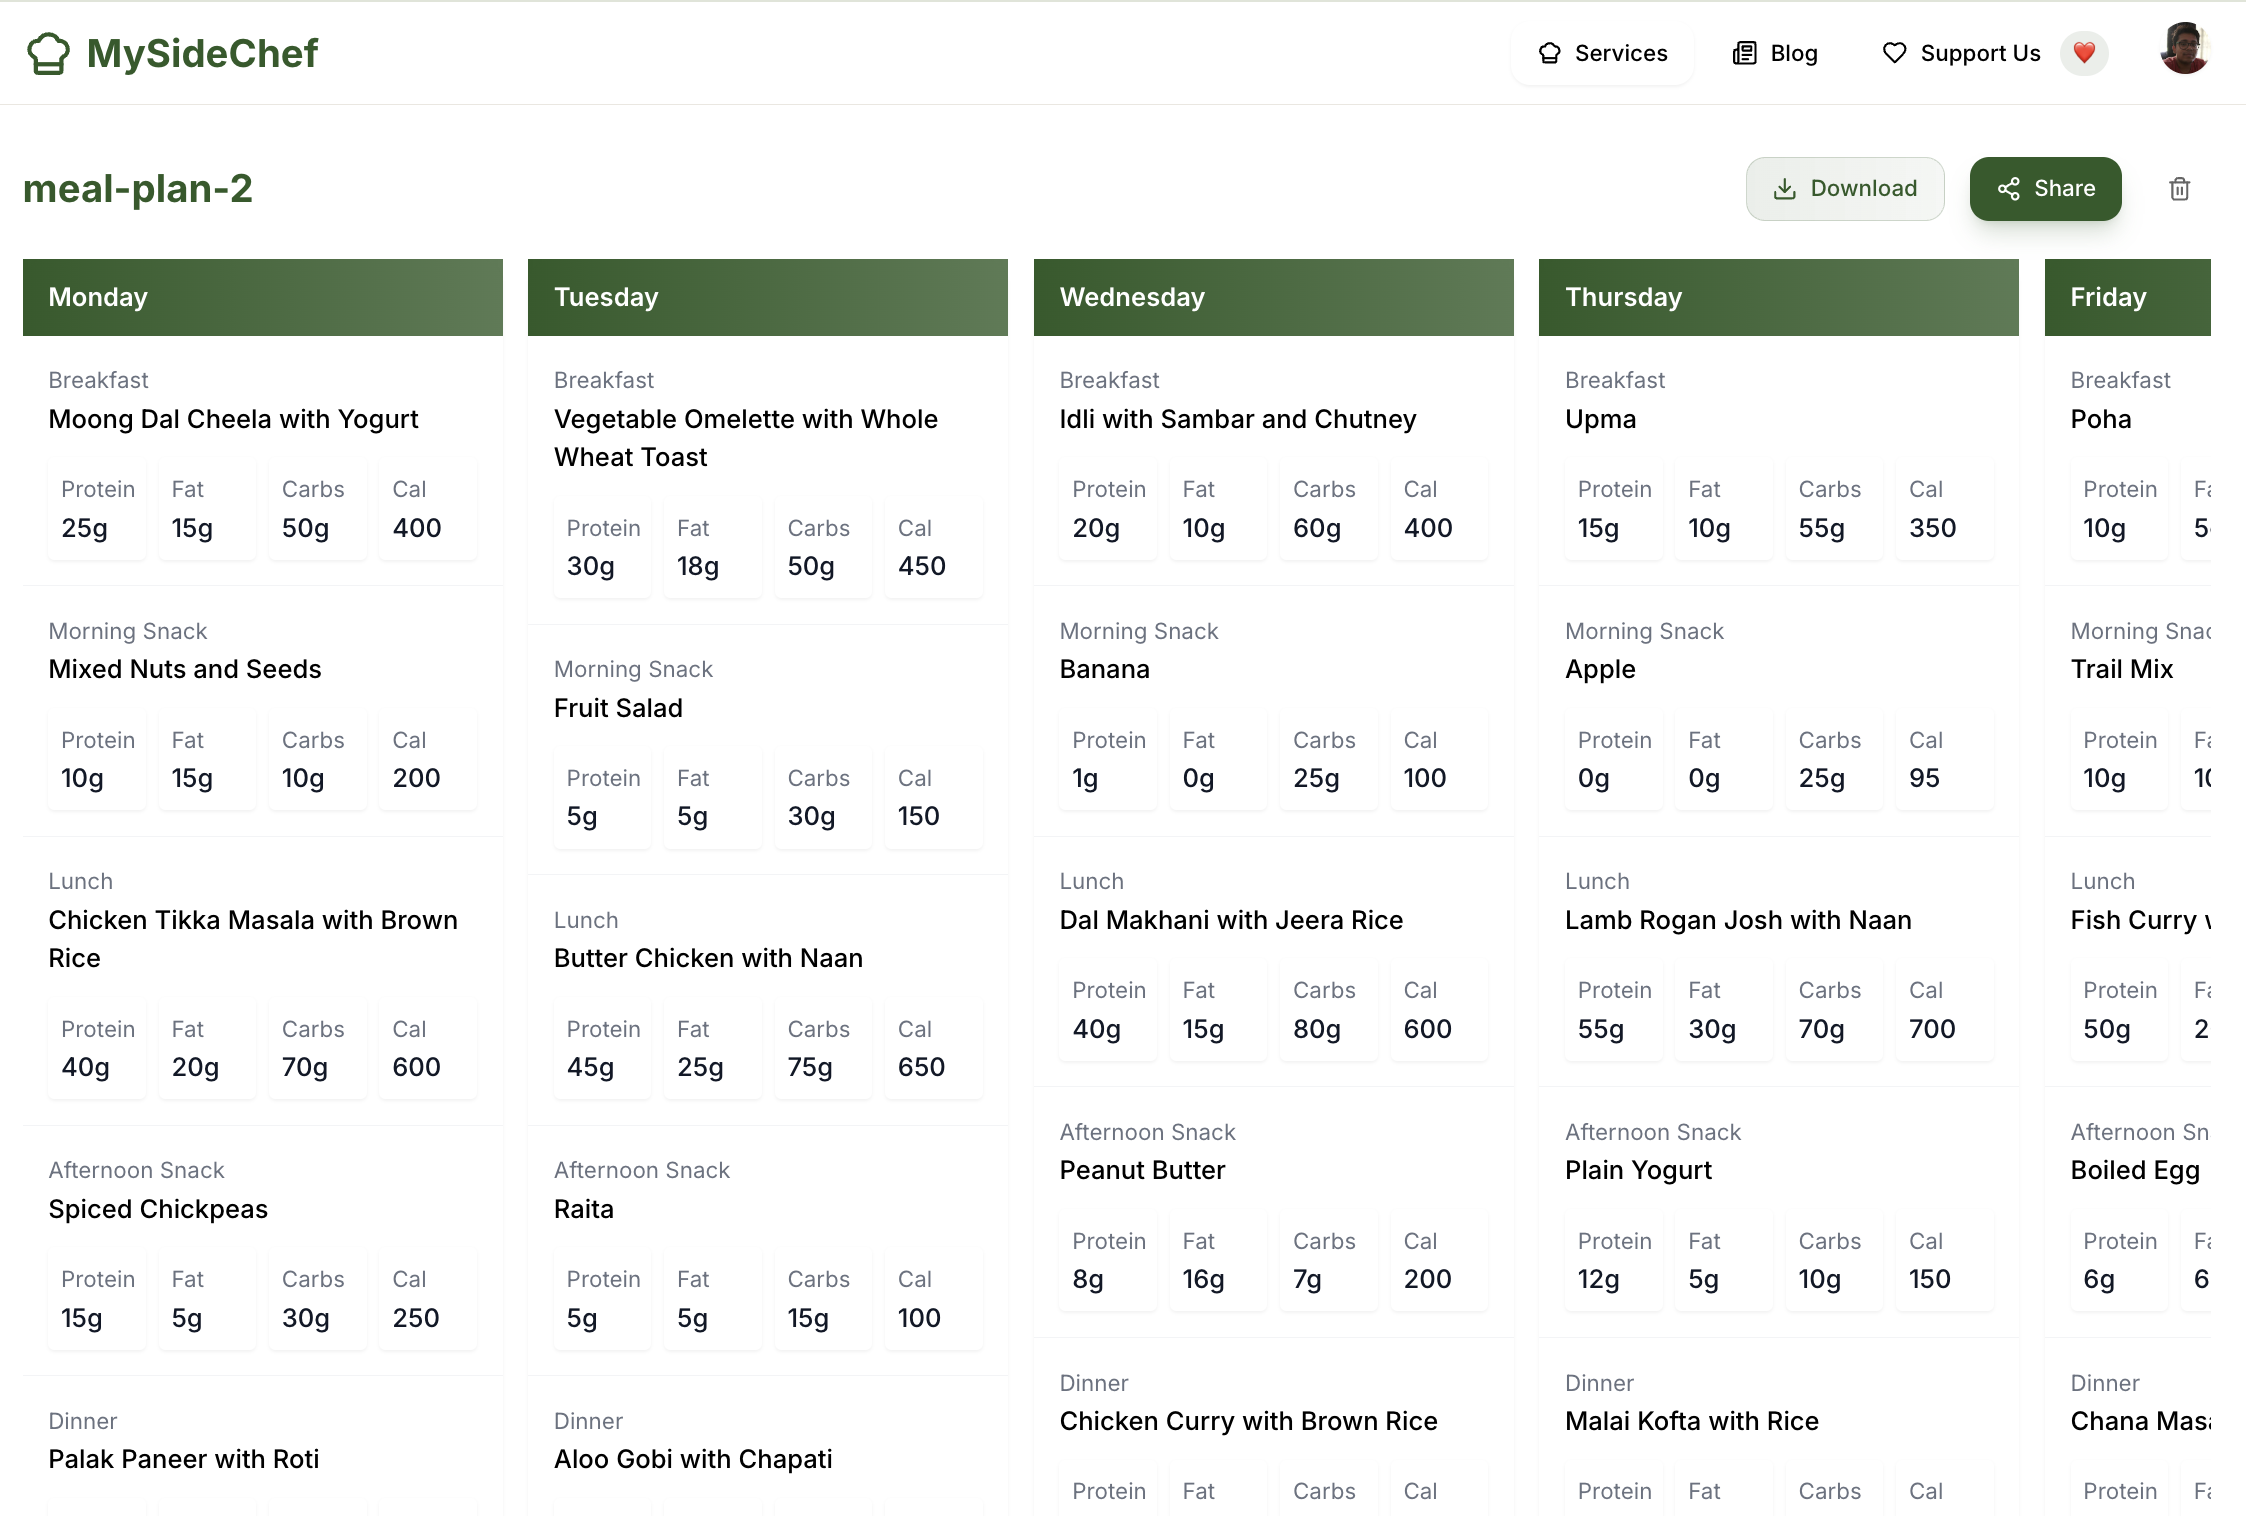Click the meal-plan-2 title
2246x1516 pixels.
click(138, 189)
